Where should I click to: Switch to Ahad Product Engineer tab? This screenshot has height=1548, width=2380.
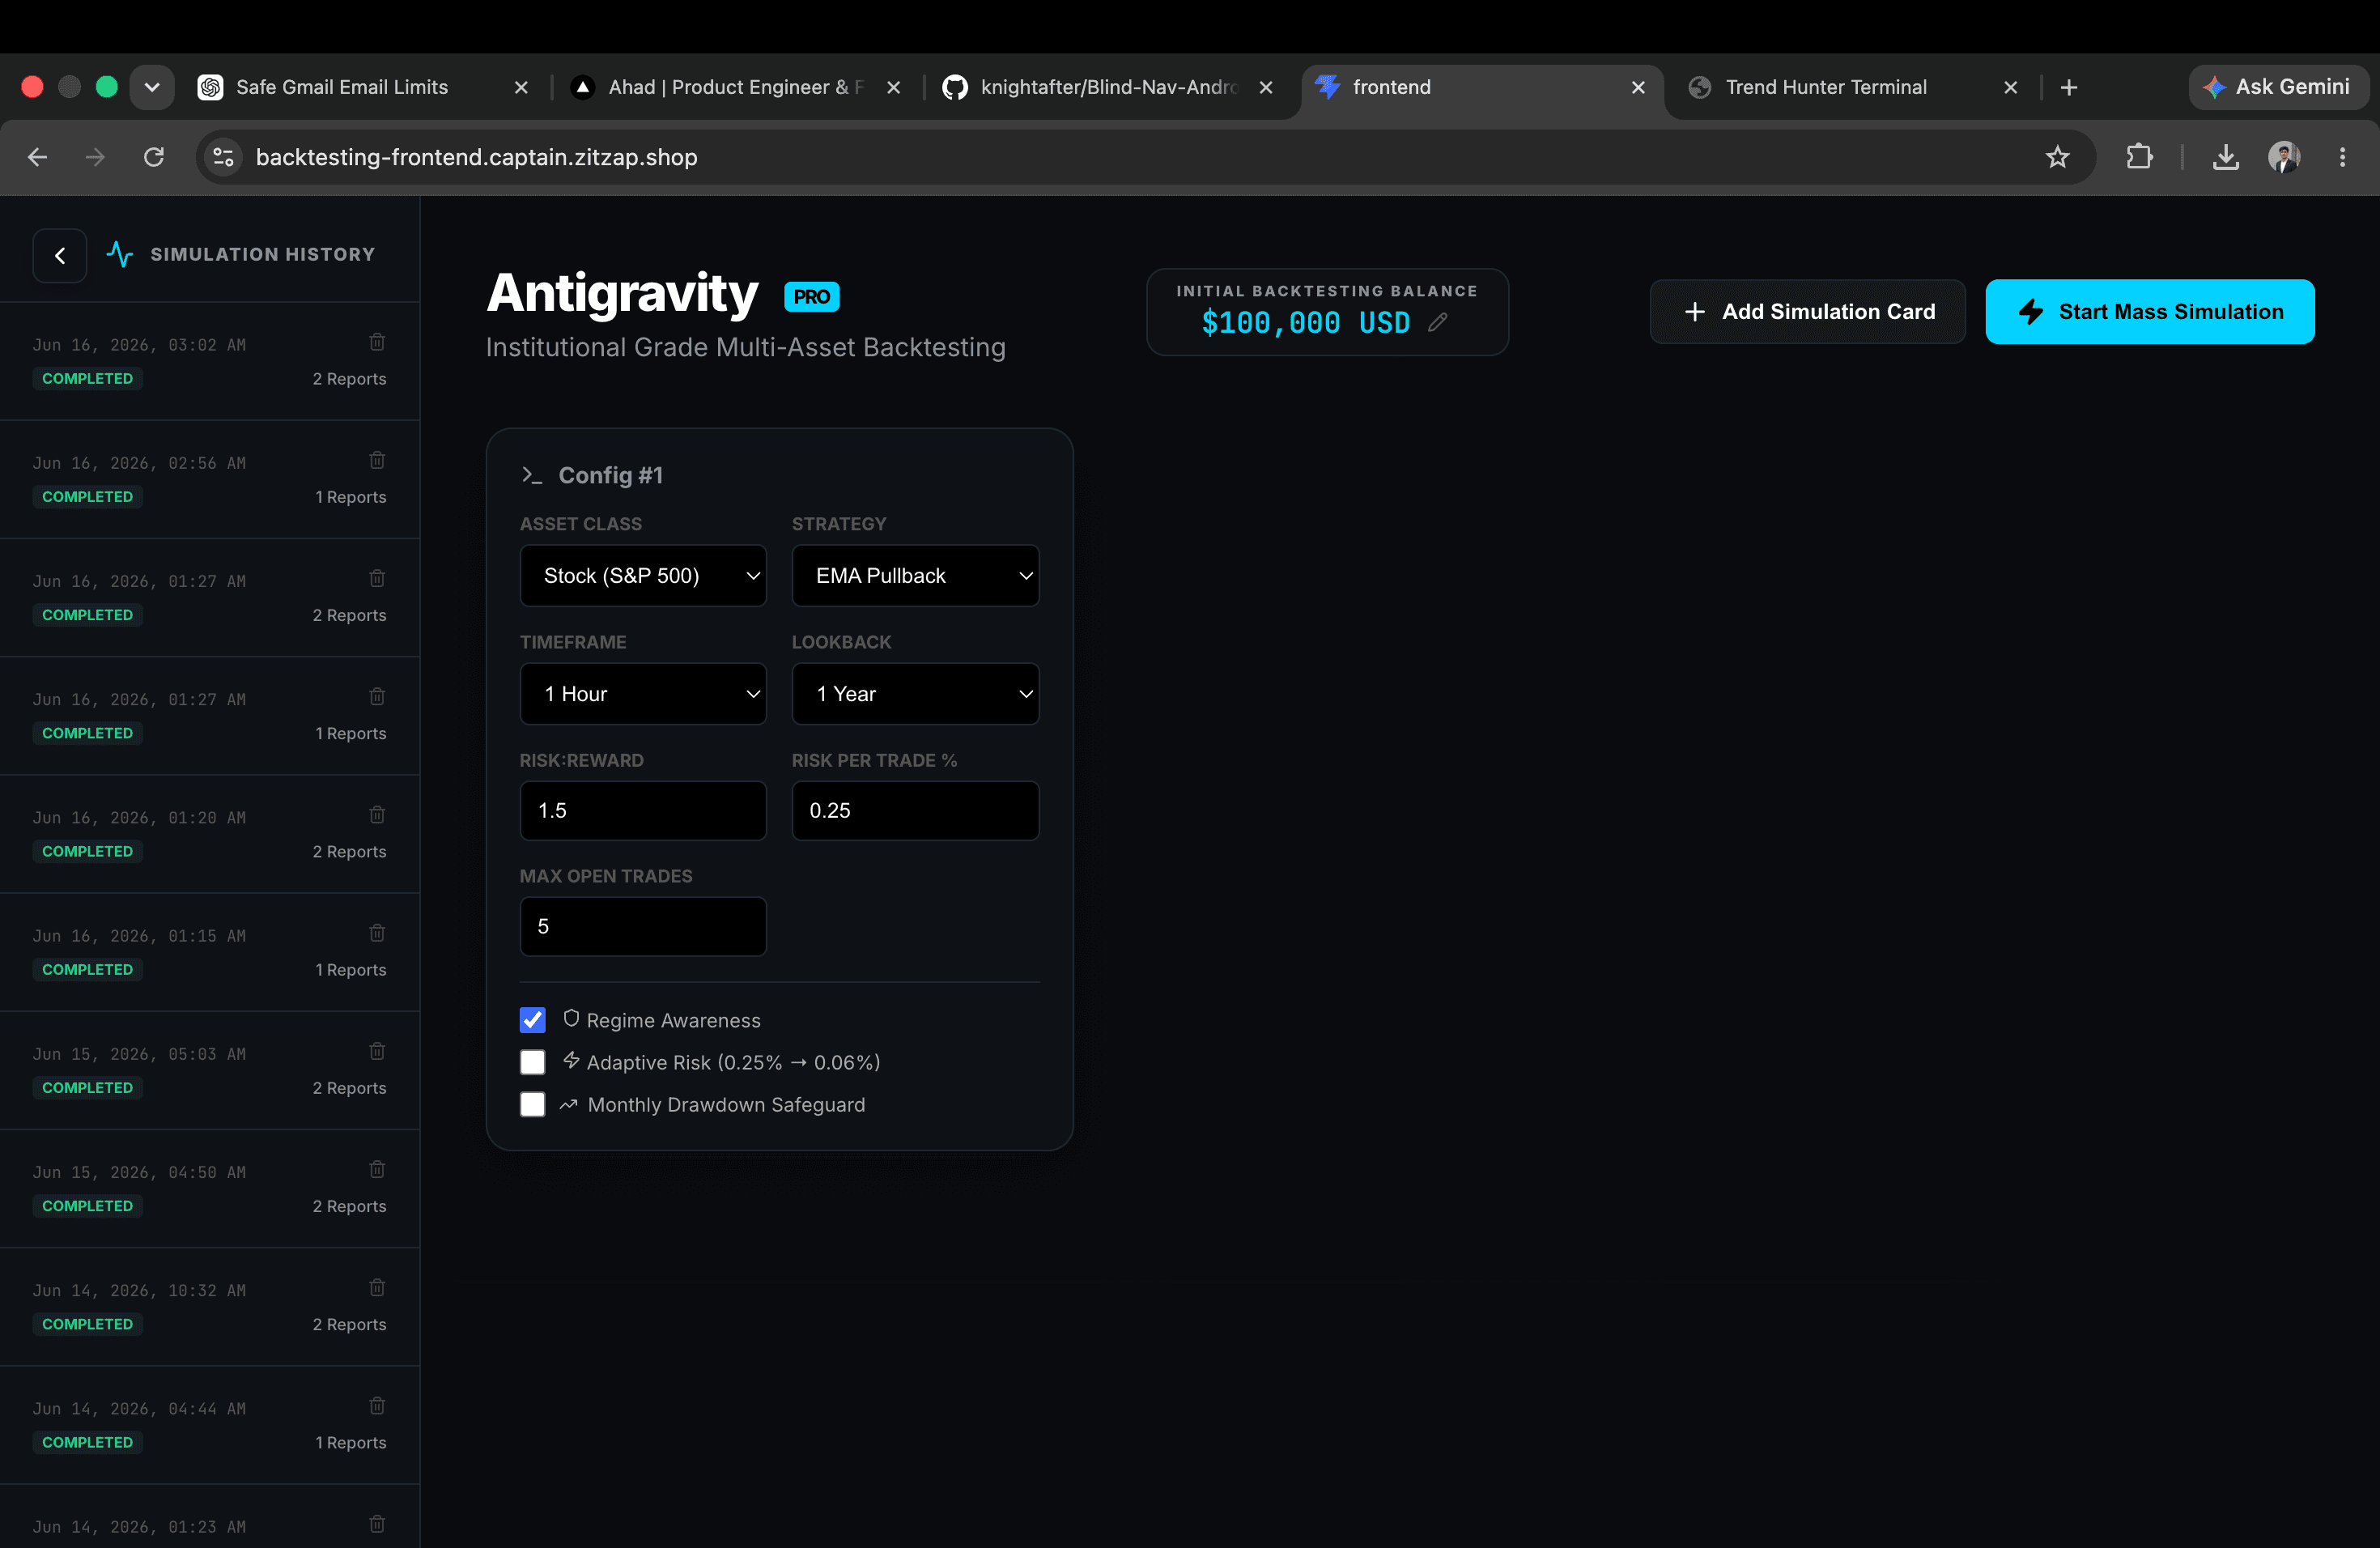click(x=736, y=88)
